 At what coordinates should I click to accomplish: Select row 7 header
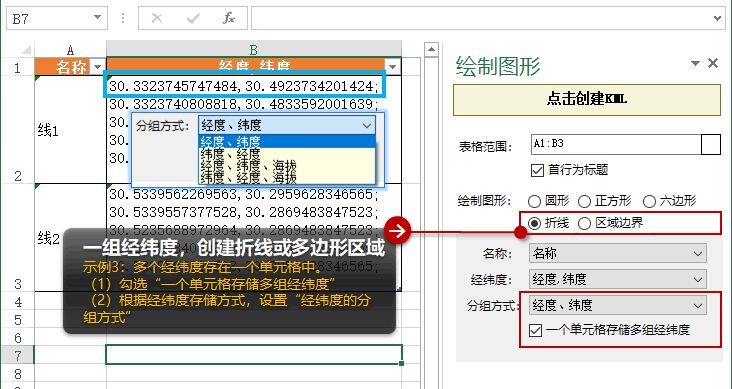(x=18, y=355)
